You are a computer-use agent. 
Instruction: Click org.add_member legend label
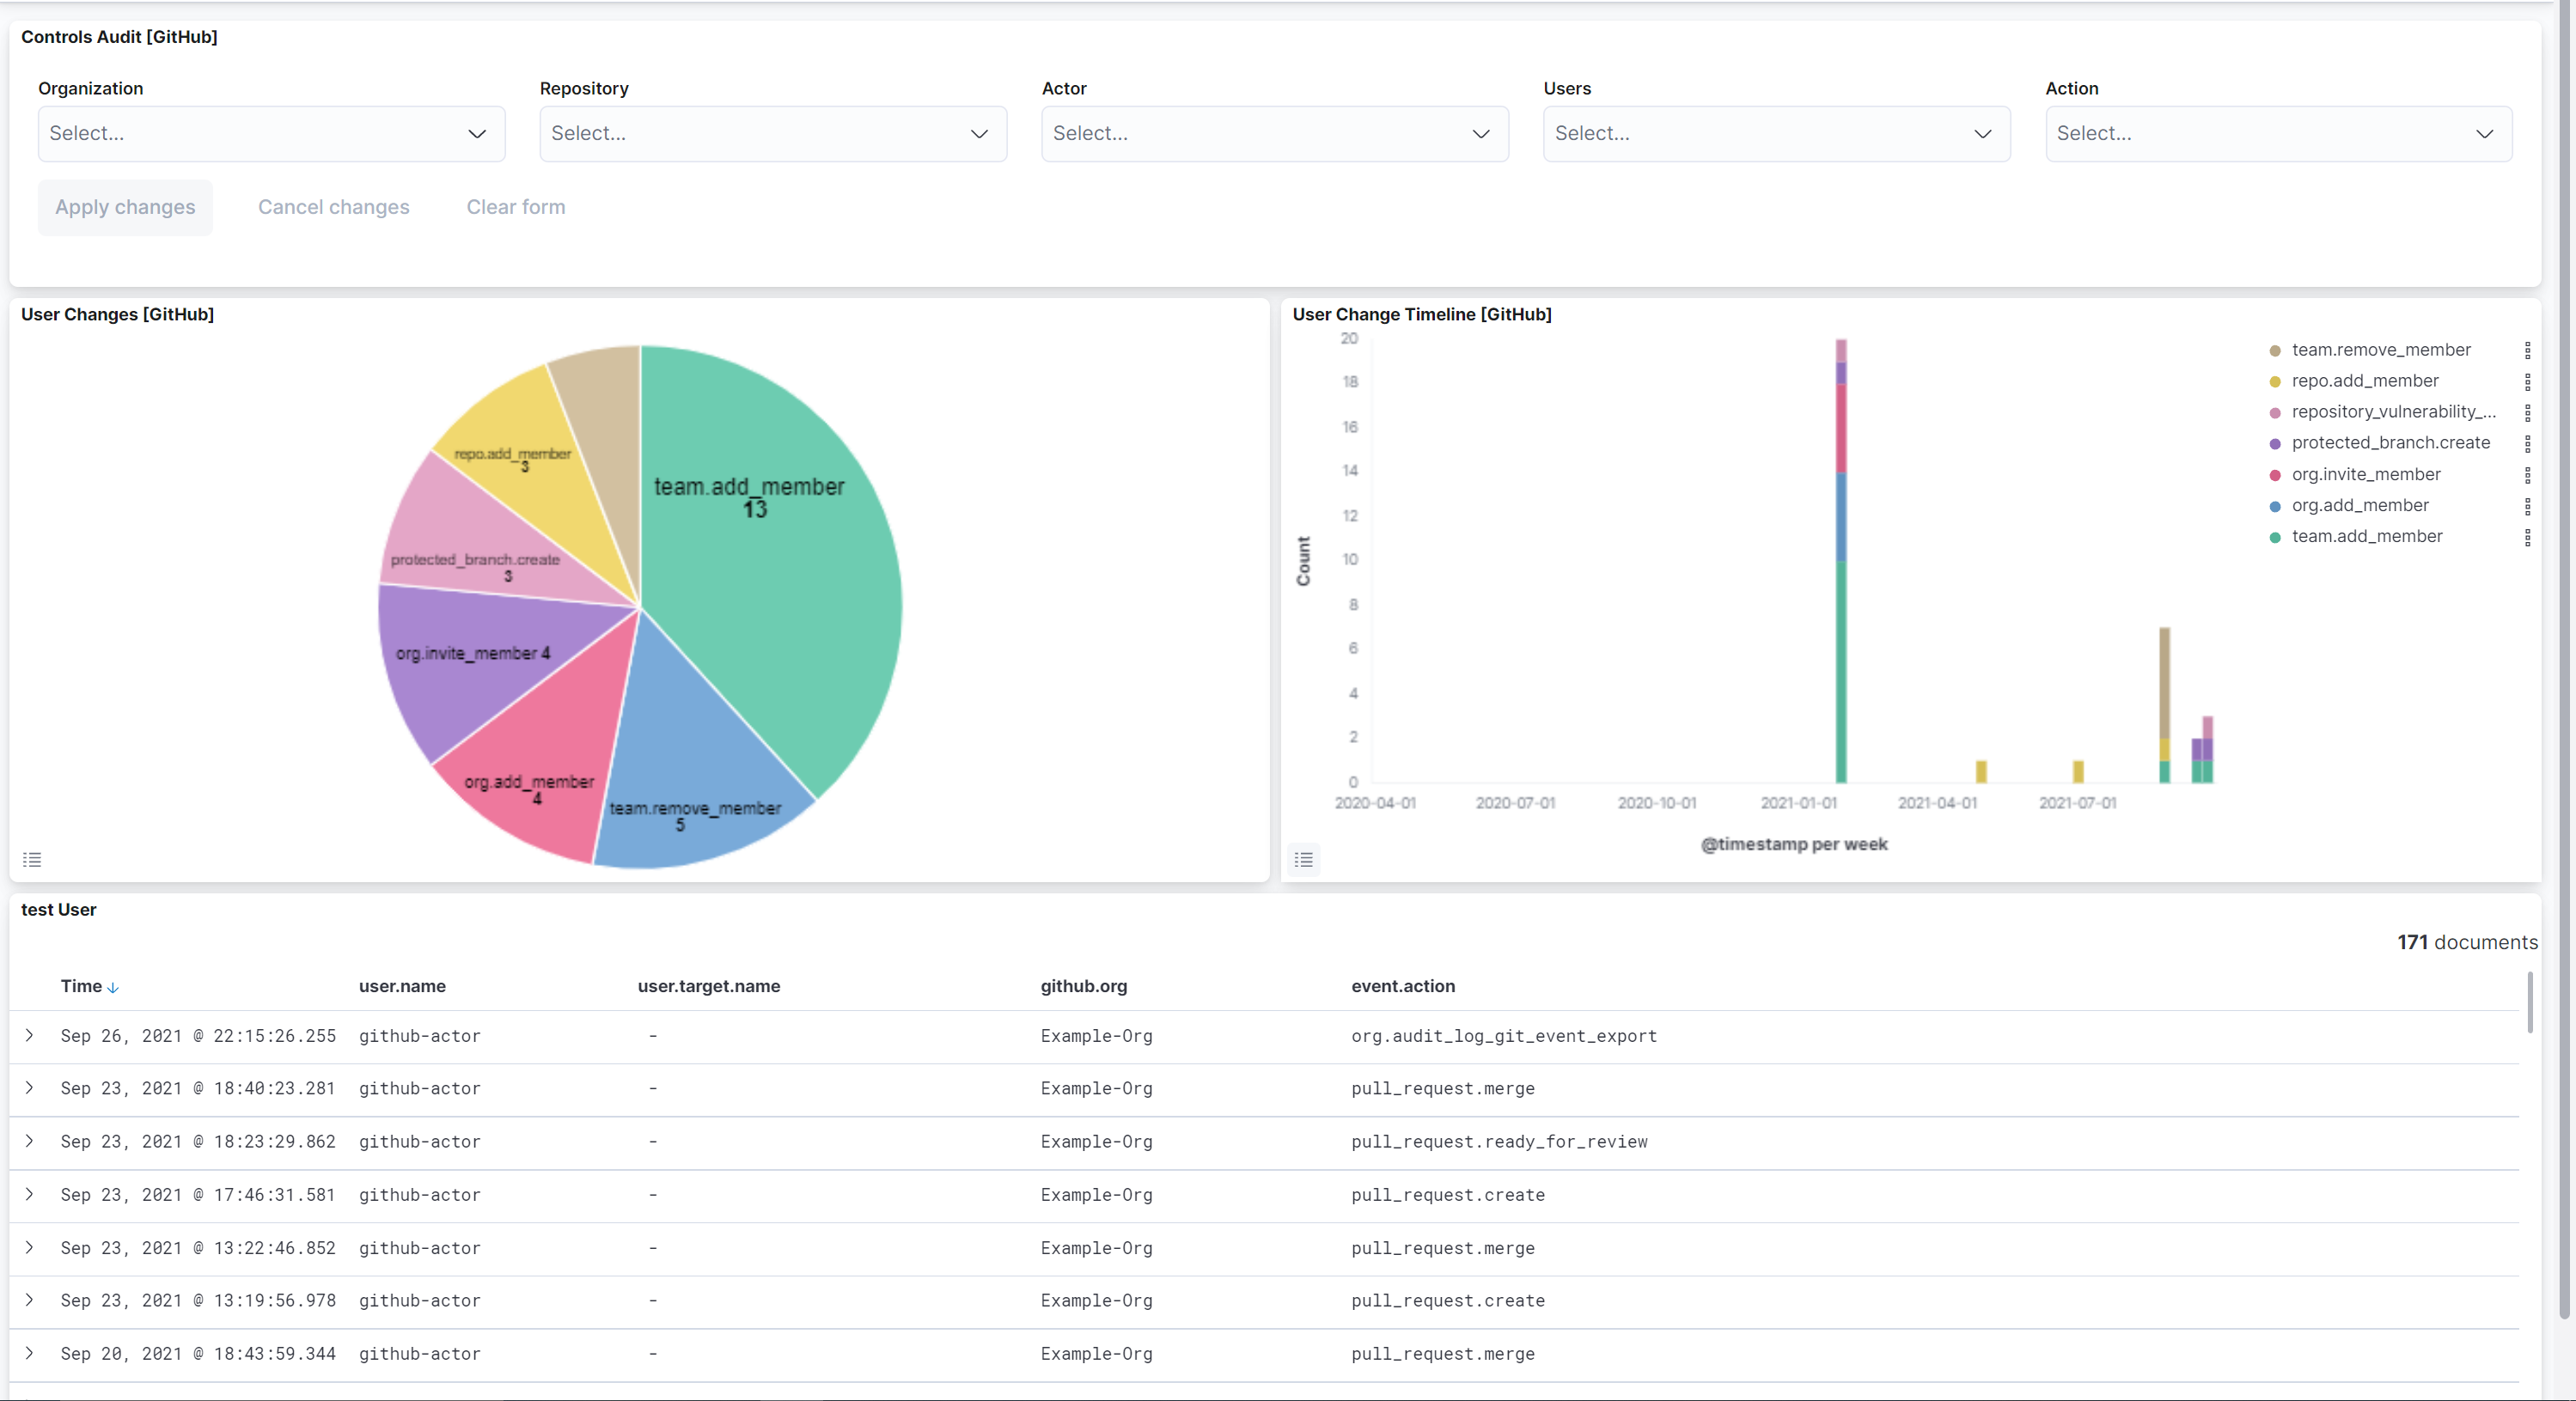2360,506
